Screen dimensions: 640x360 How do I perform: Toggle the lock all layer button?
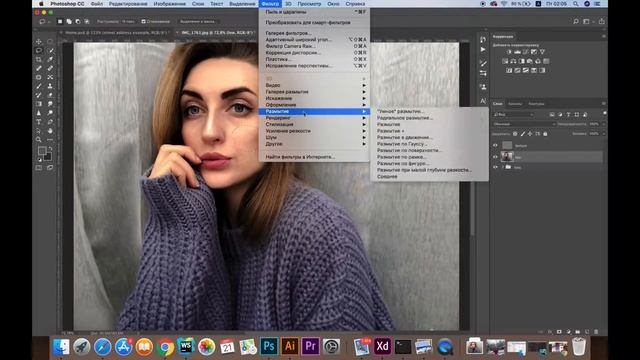[545, 134]
